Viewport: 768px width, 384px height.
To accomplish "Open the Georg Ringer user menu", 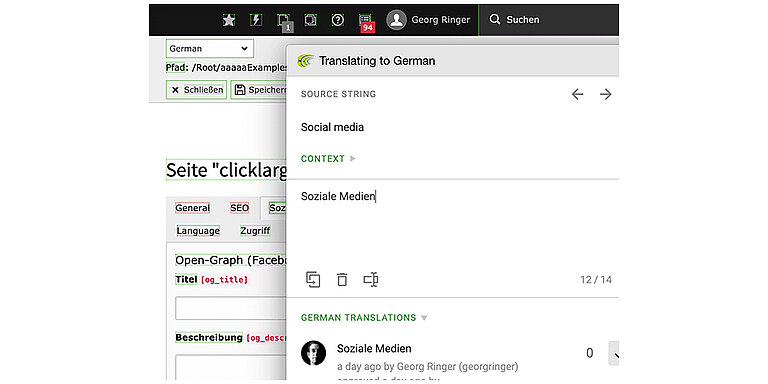I will click(429, 20).
